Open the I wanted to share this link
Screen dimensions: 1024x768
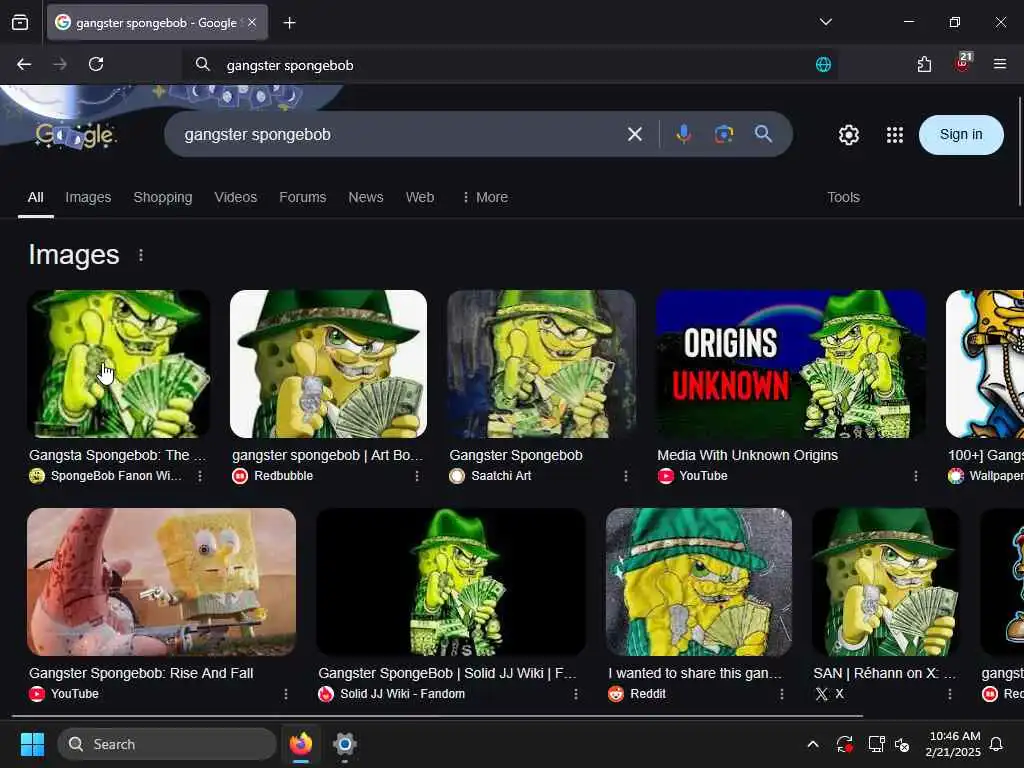(x=695, y=673)
